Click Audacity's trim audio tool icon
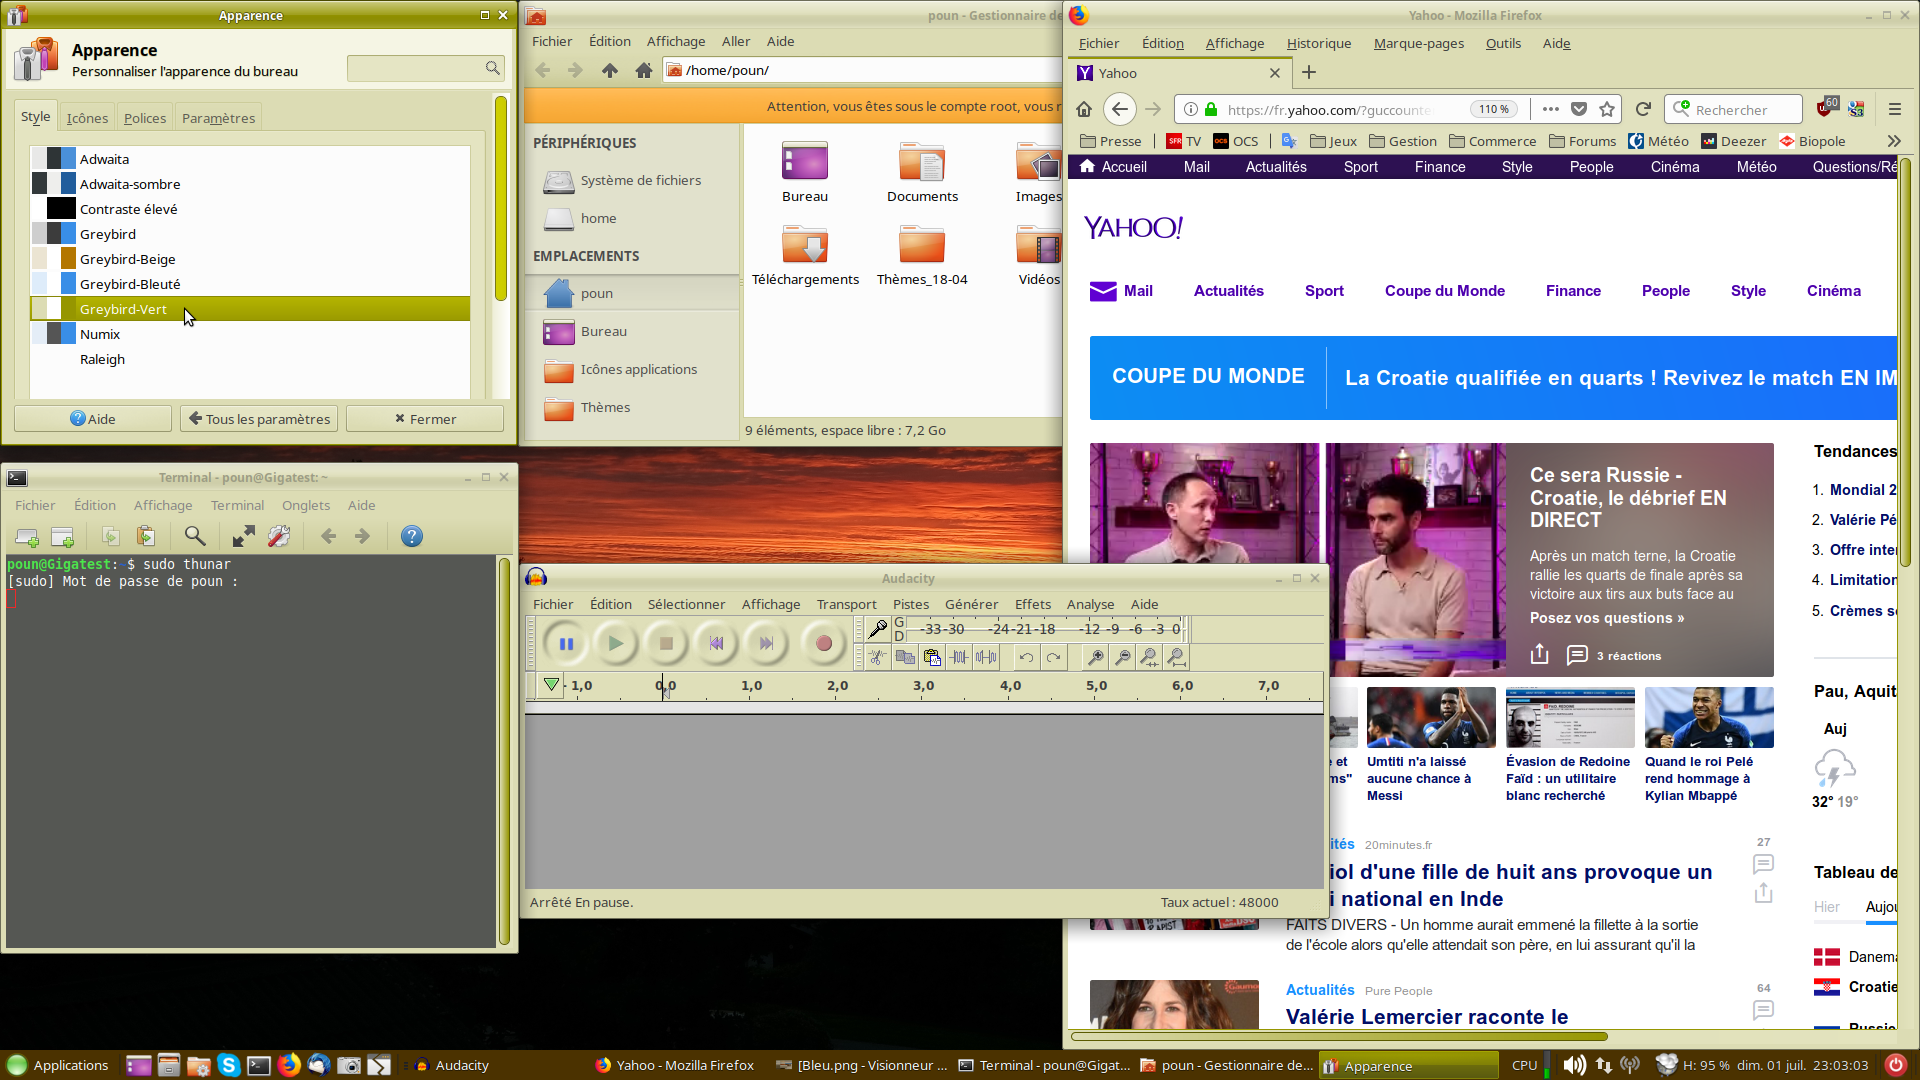Viewport: 1920px width, 1080px height. [959, 657]
